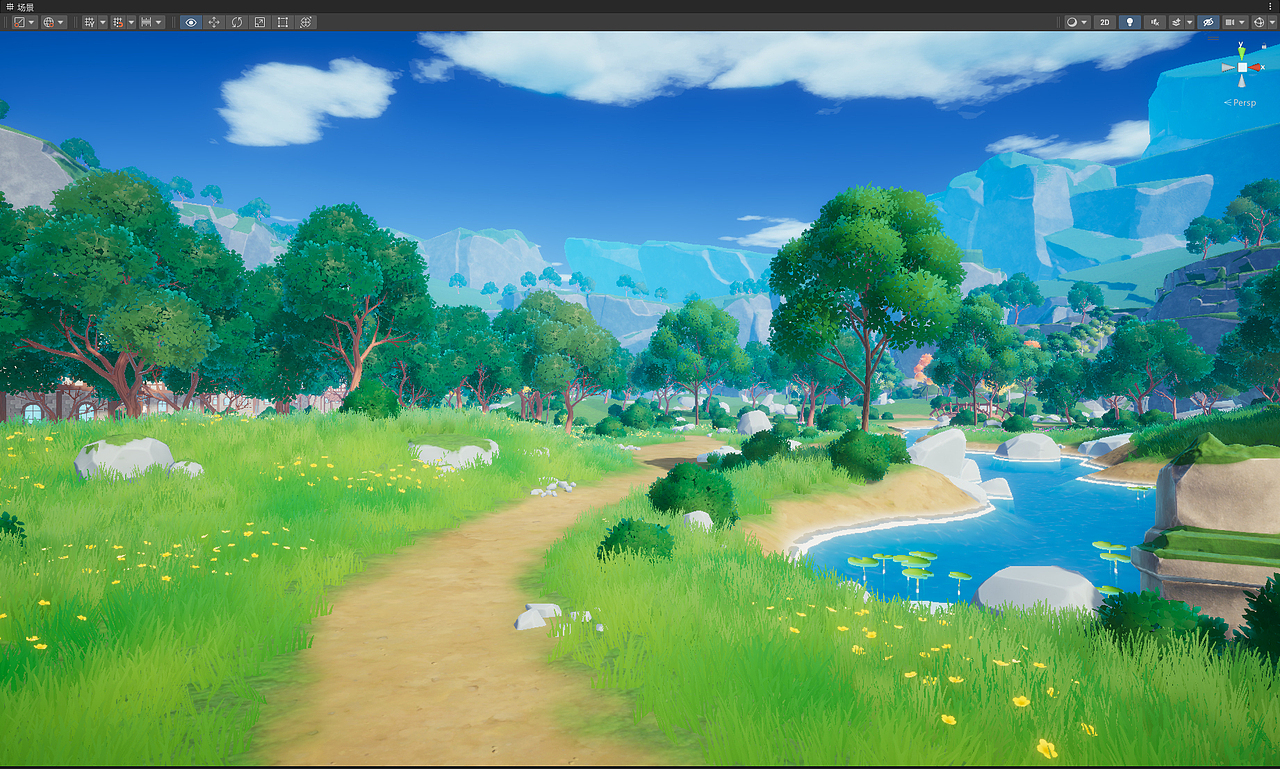Toggle scene lighting lightbulb button
Viewport: 1280px width, 769px height.
point(1130,22)
